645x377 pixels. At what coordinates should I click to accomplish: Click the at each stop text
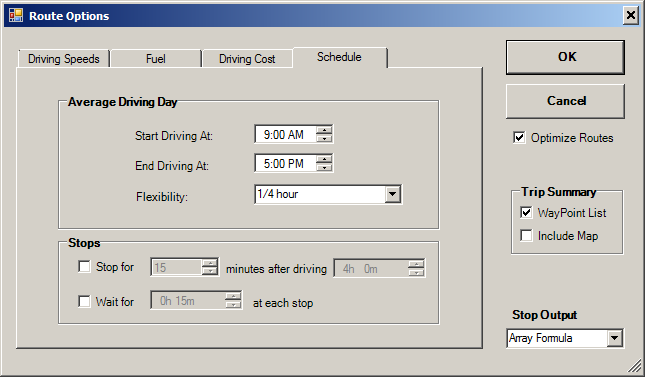click(x=283, y=303)
